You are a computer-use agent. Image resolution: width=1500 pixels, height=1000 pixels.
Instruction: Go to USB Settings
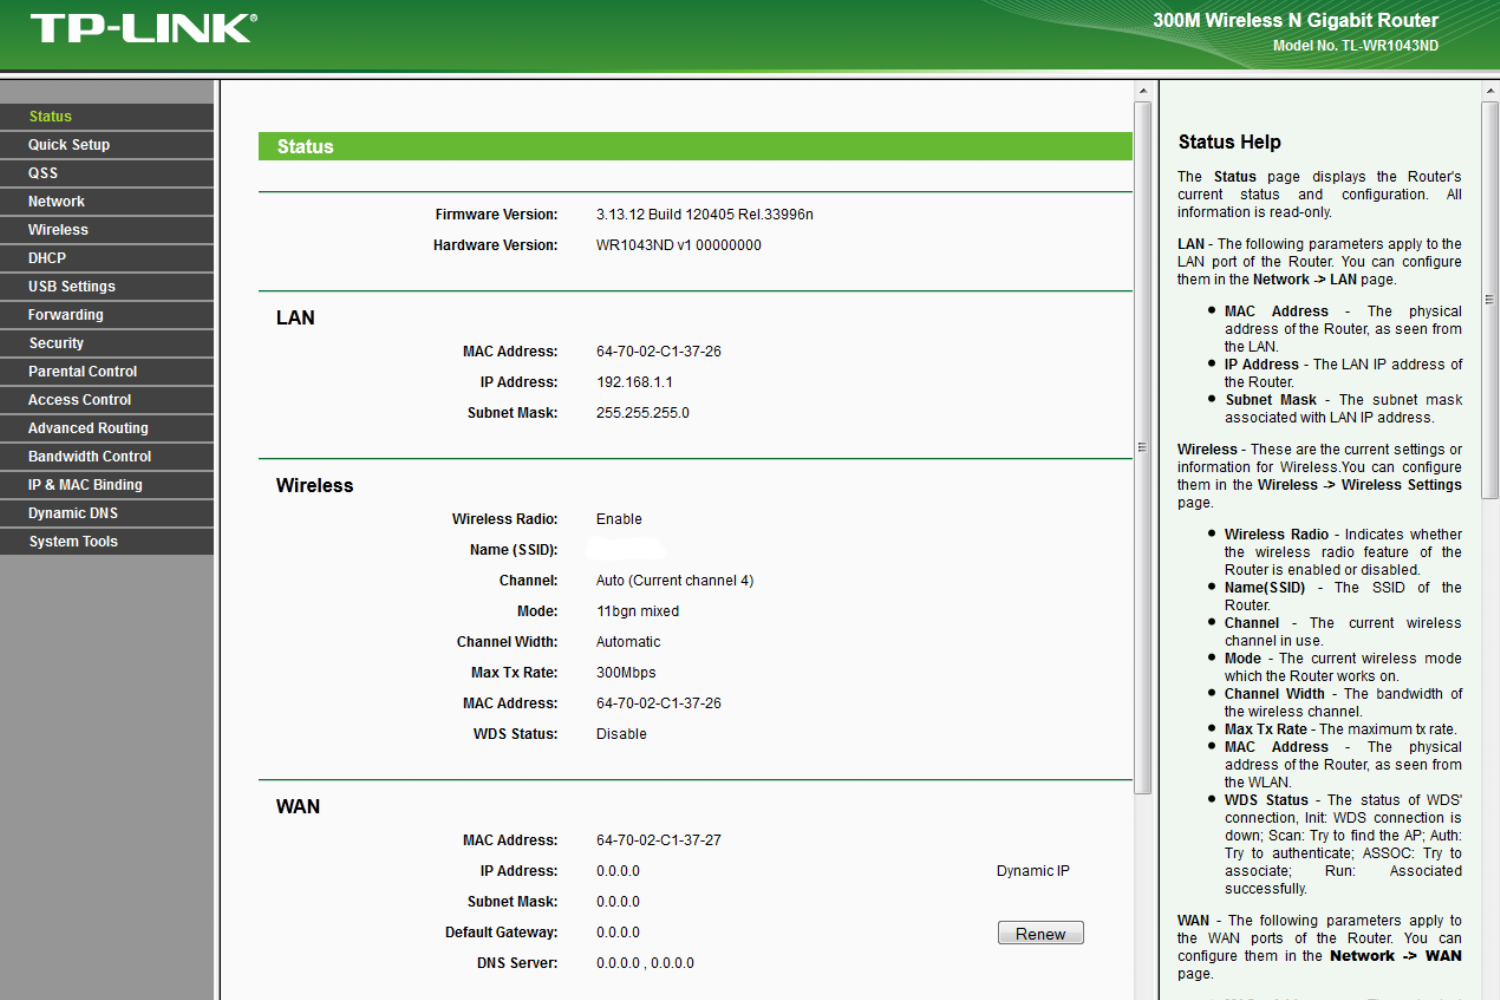pos(72,287)
